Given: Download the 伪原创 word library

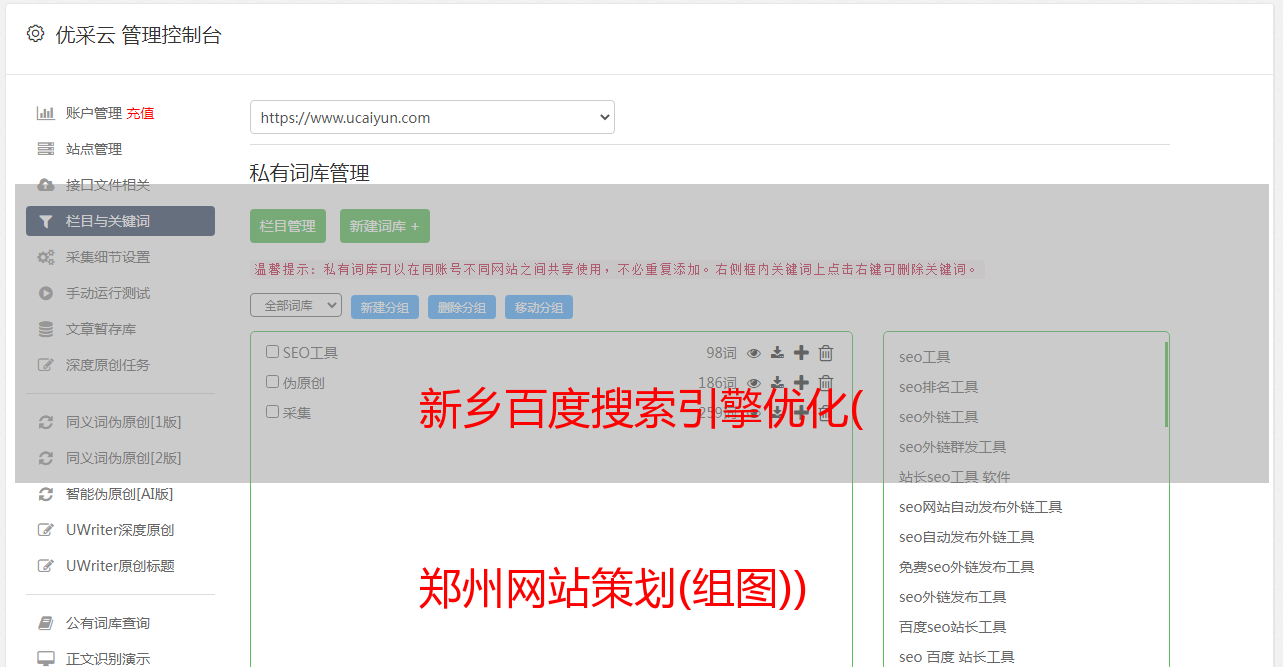Looking at the screenshot, I should coord(777,383).
